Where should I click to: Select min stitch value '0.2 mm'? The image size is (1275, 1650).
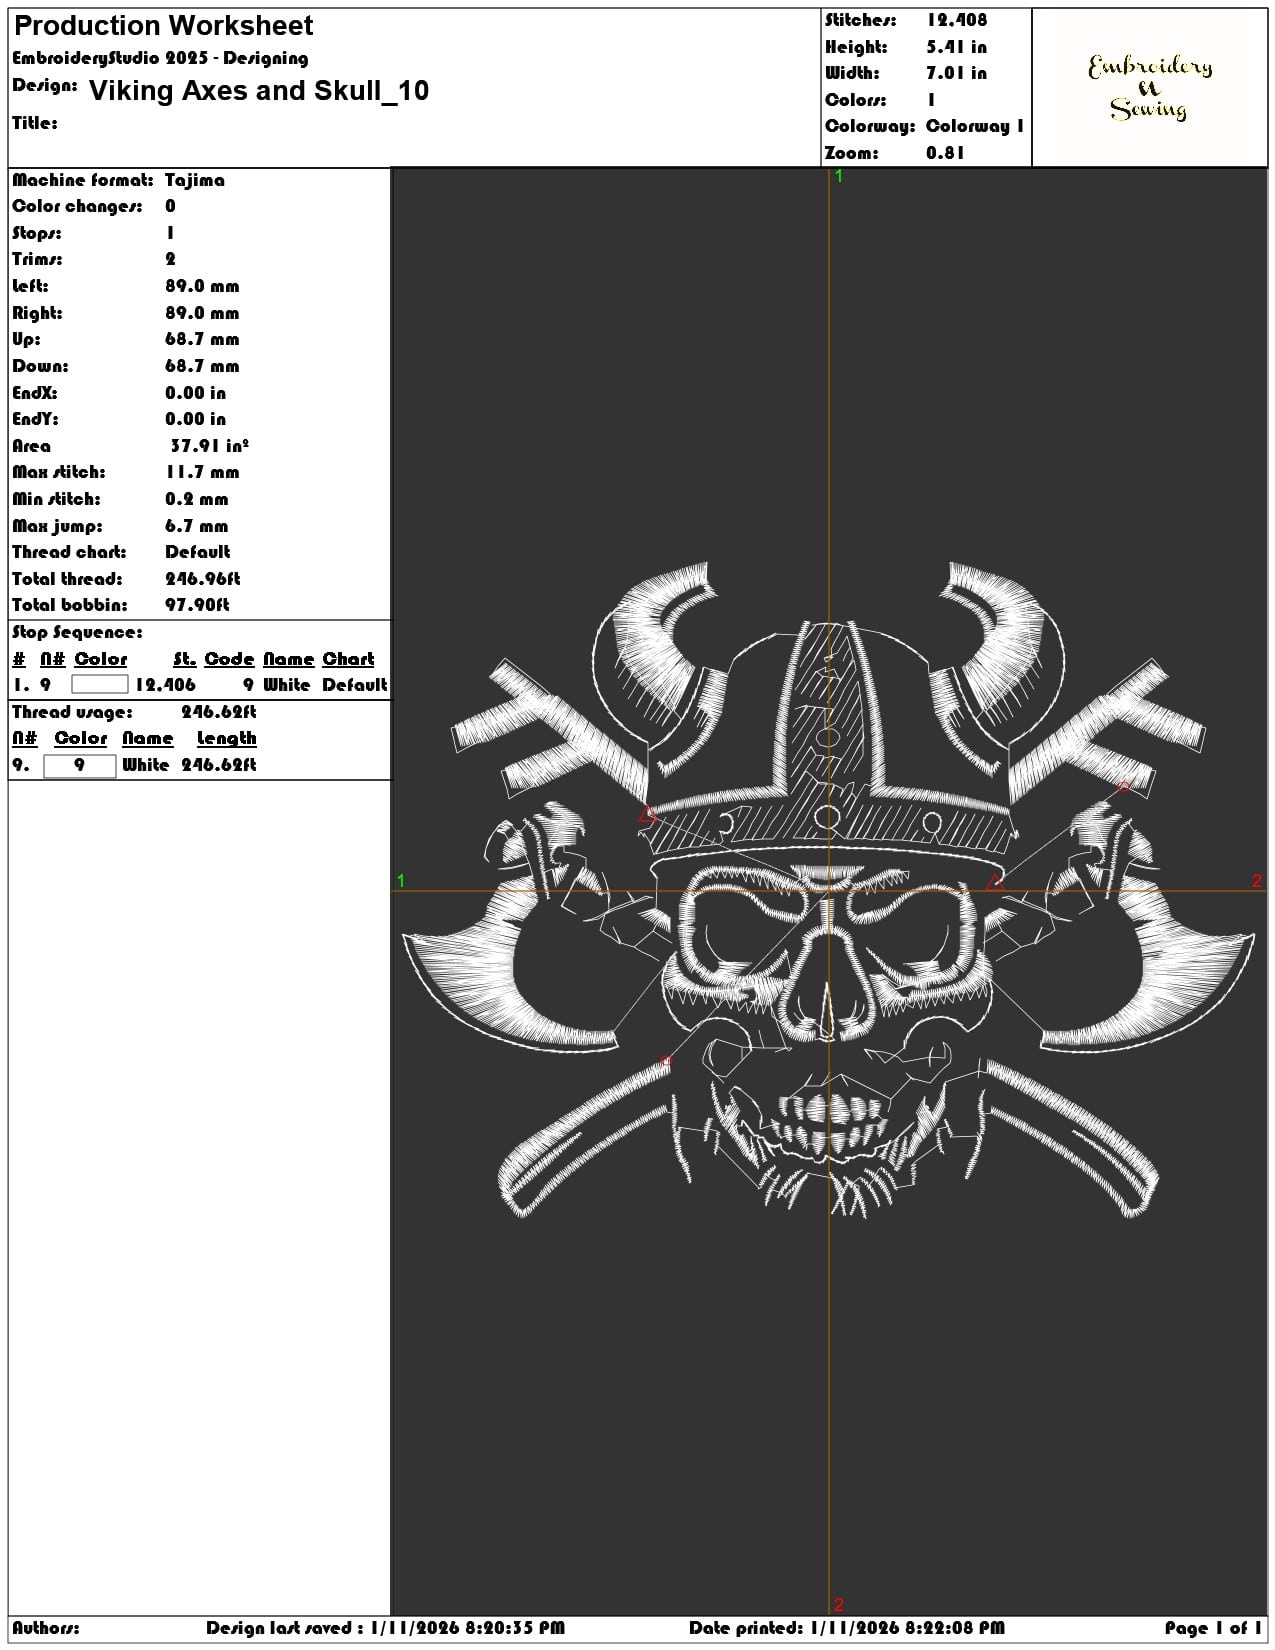197,499
